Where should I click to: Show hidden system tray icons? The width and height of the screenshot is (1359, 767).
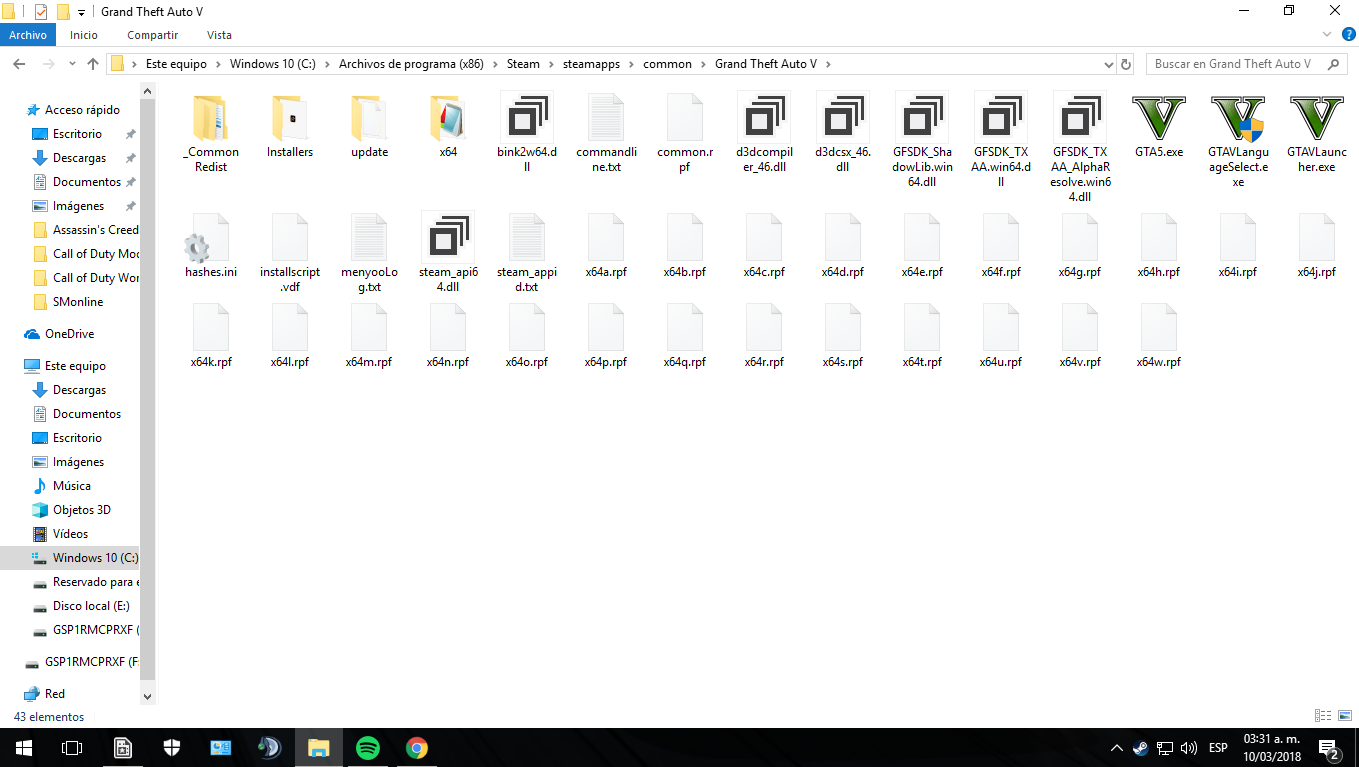tap(1117, 748)
